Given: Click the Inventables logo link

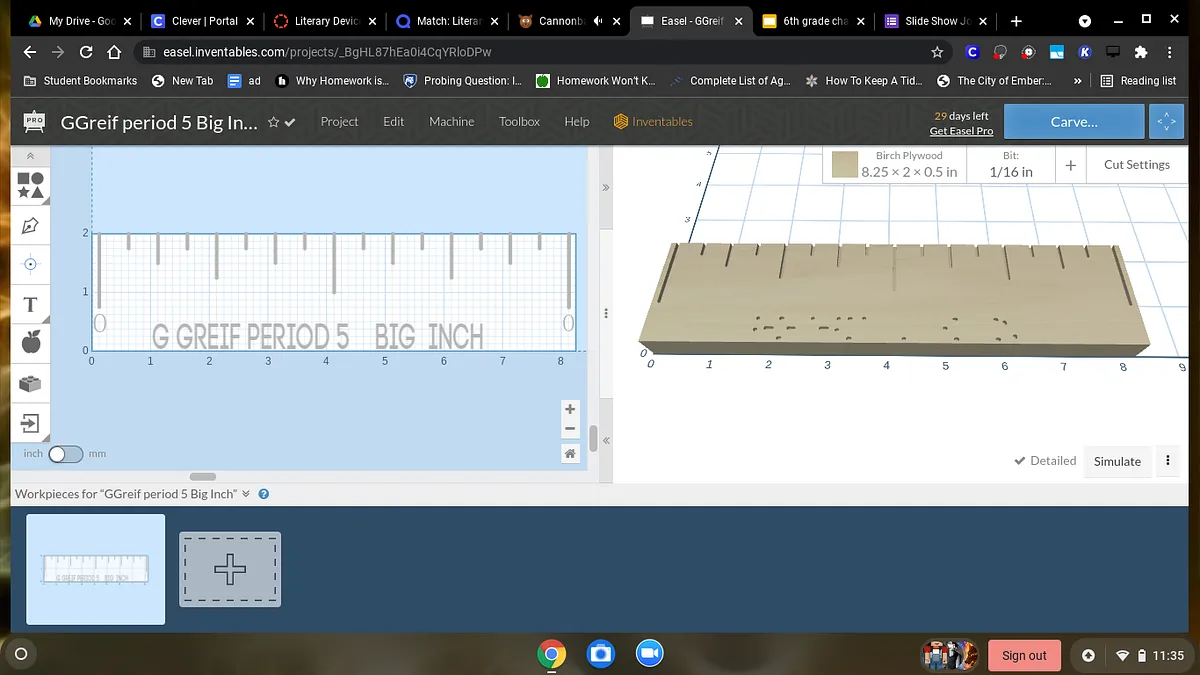Looking at the screenshot, I should [x=653, y=122].
